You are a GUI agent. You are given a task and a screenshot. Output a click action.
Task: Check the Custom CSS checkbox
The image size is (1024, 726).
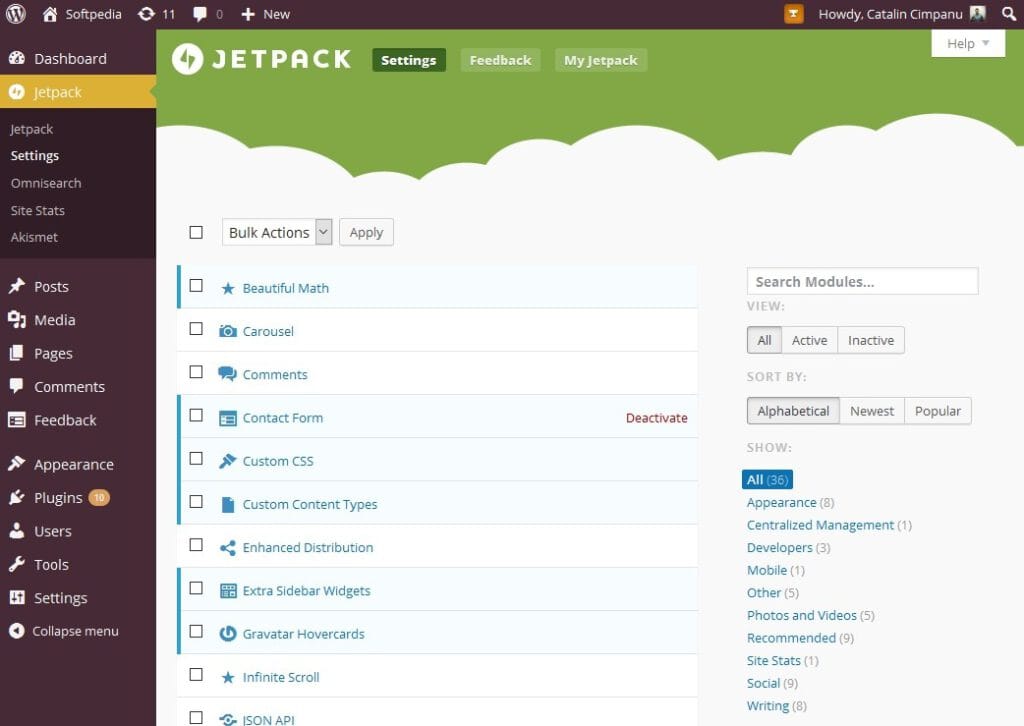pyautogui.click(x=196, y=461)
